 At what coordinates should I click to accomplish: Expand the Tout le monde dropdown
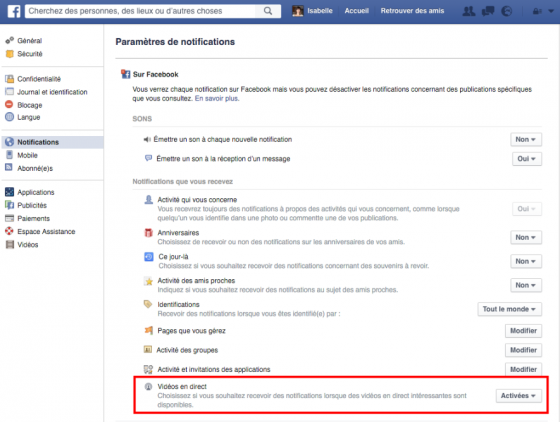pos(510,309)
